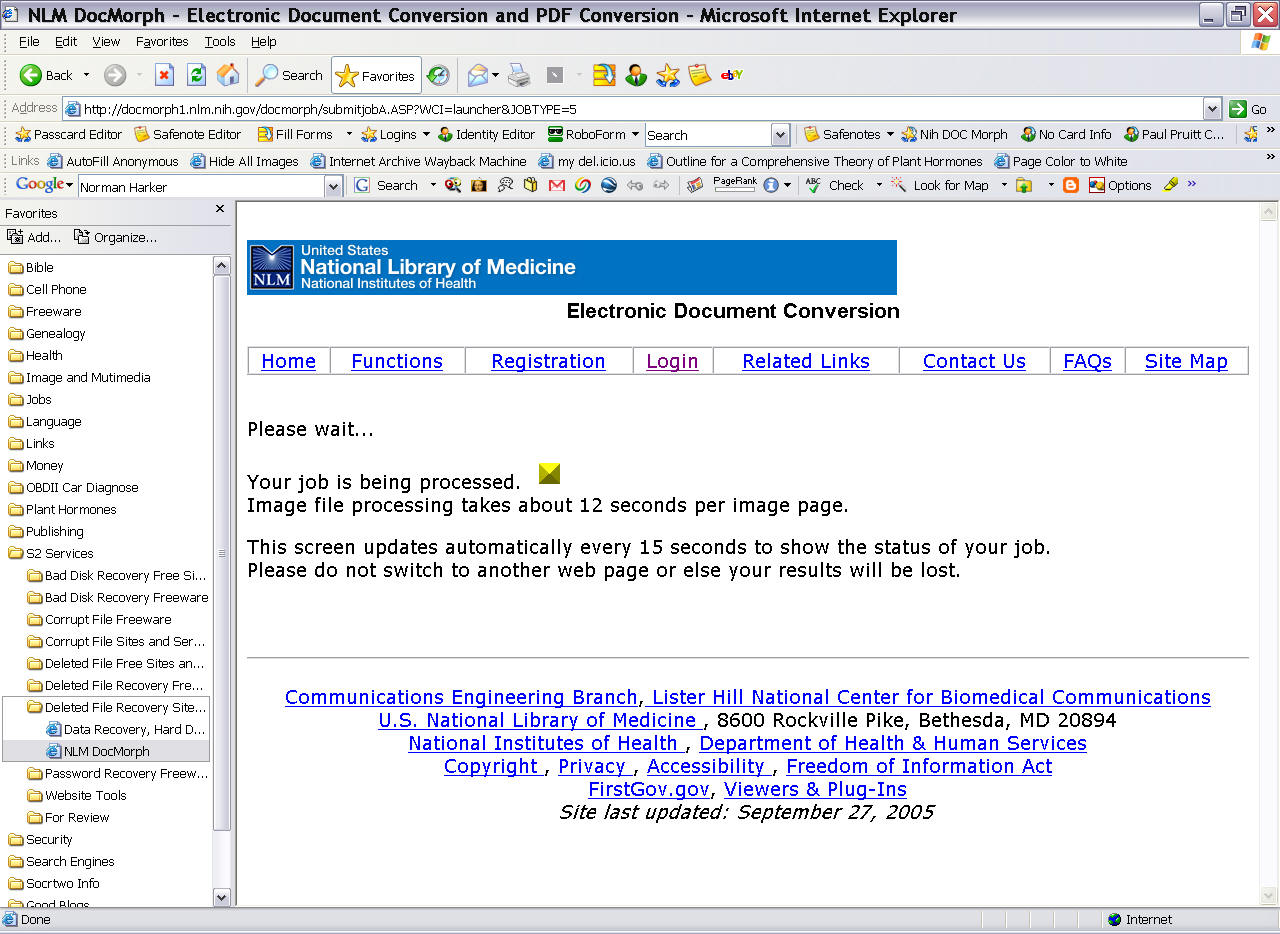Click the Refresh page icon
The width and height of the screenshot is (1280, 934).
click(196, 75)
